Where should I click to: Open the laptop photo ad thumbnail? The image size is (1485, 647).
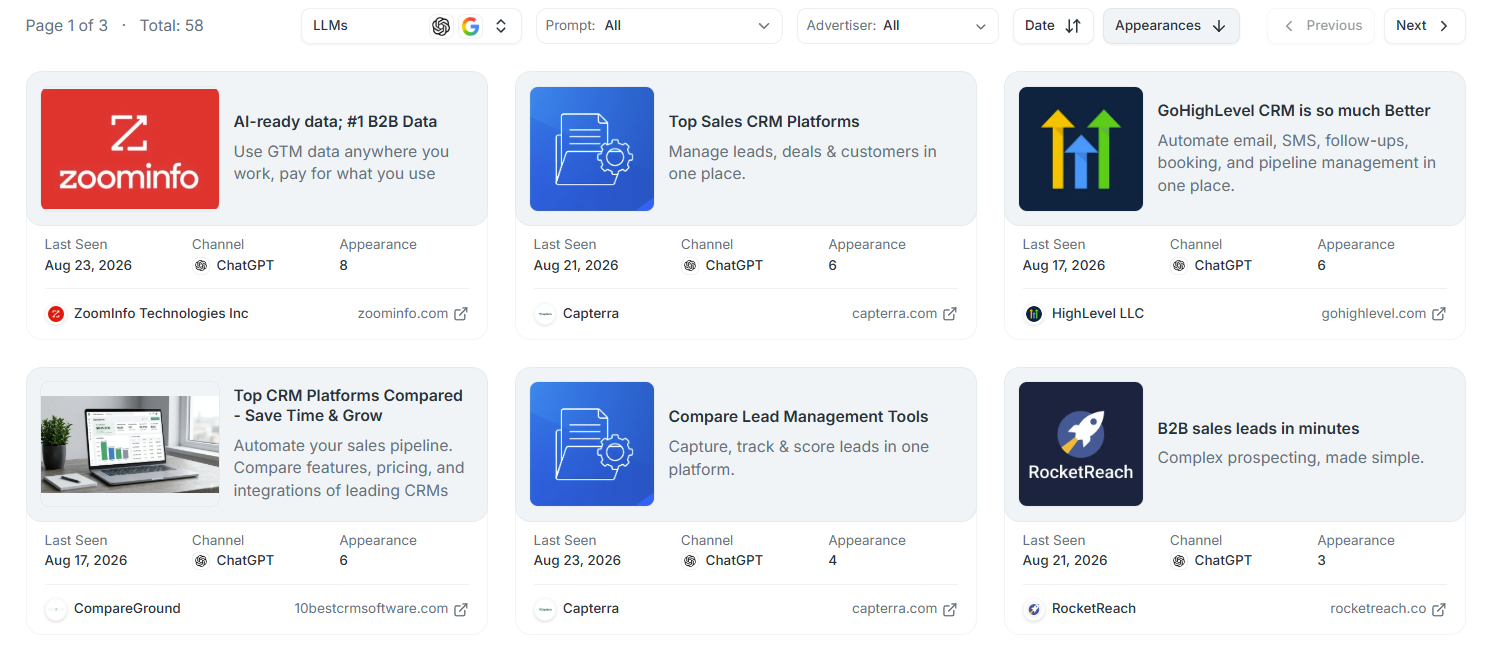coord(130,444)
